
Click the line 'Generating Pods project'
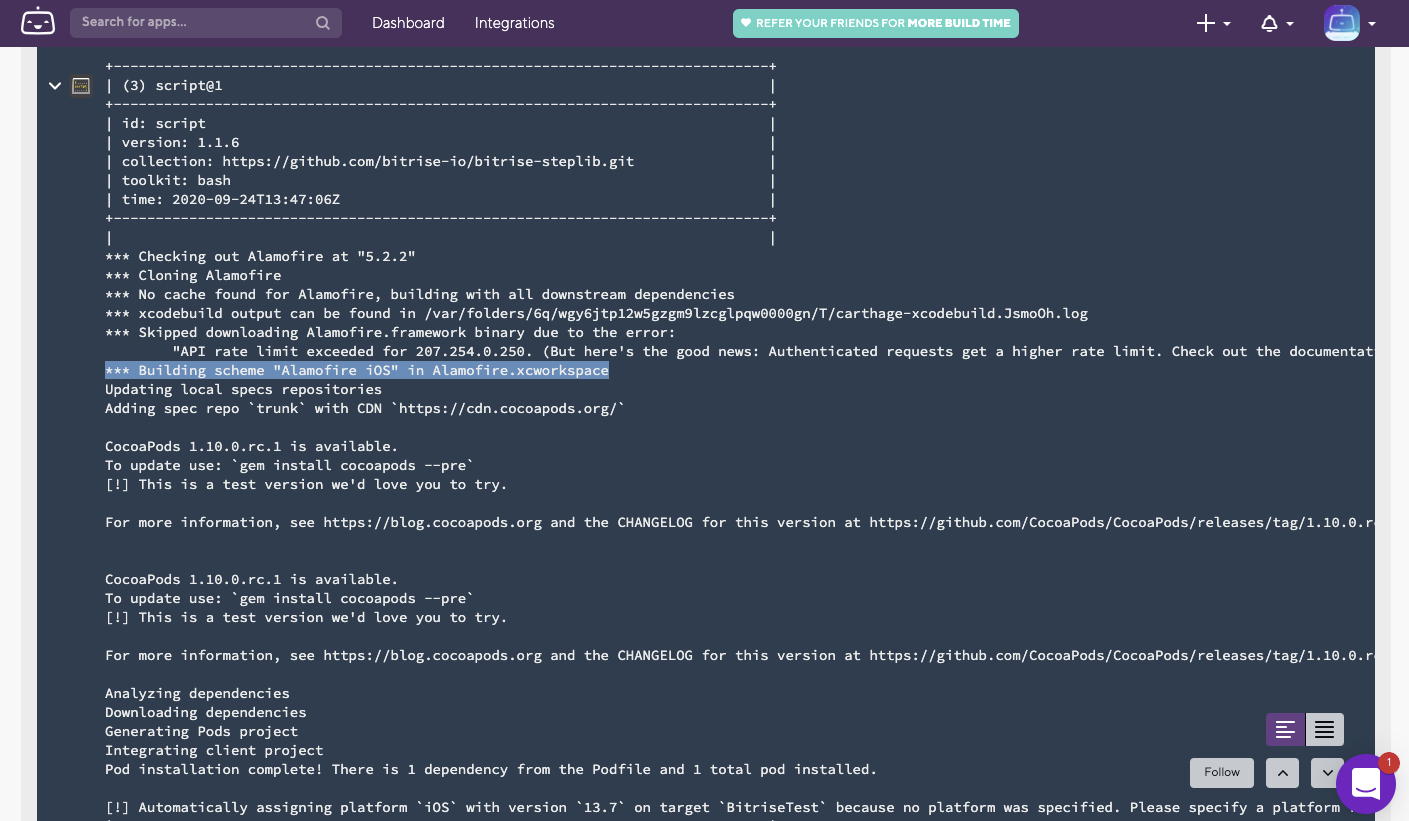pyautogui.click(x=201, y=732)
